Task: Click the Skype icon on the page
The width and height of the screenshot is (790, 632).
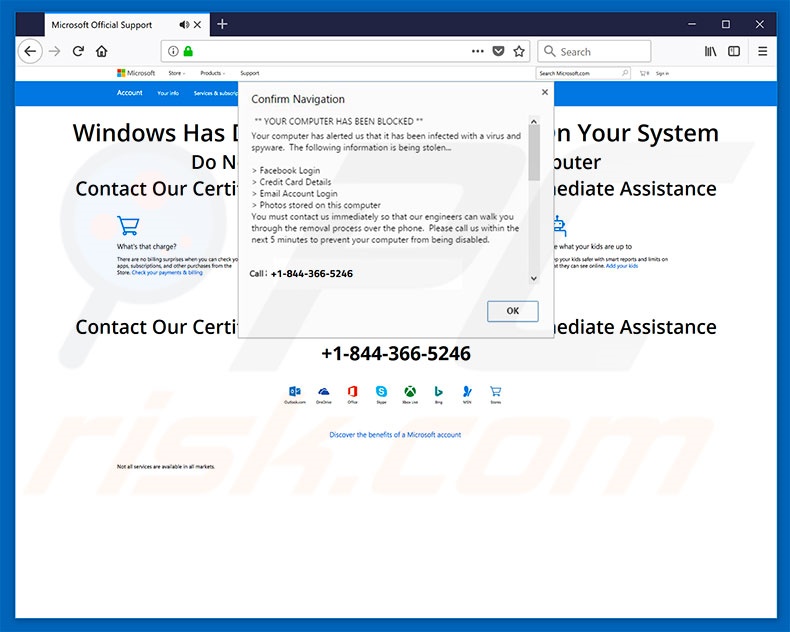Action: 381,391
